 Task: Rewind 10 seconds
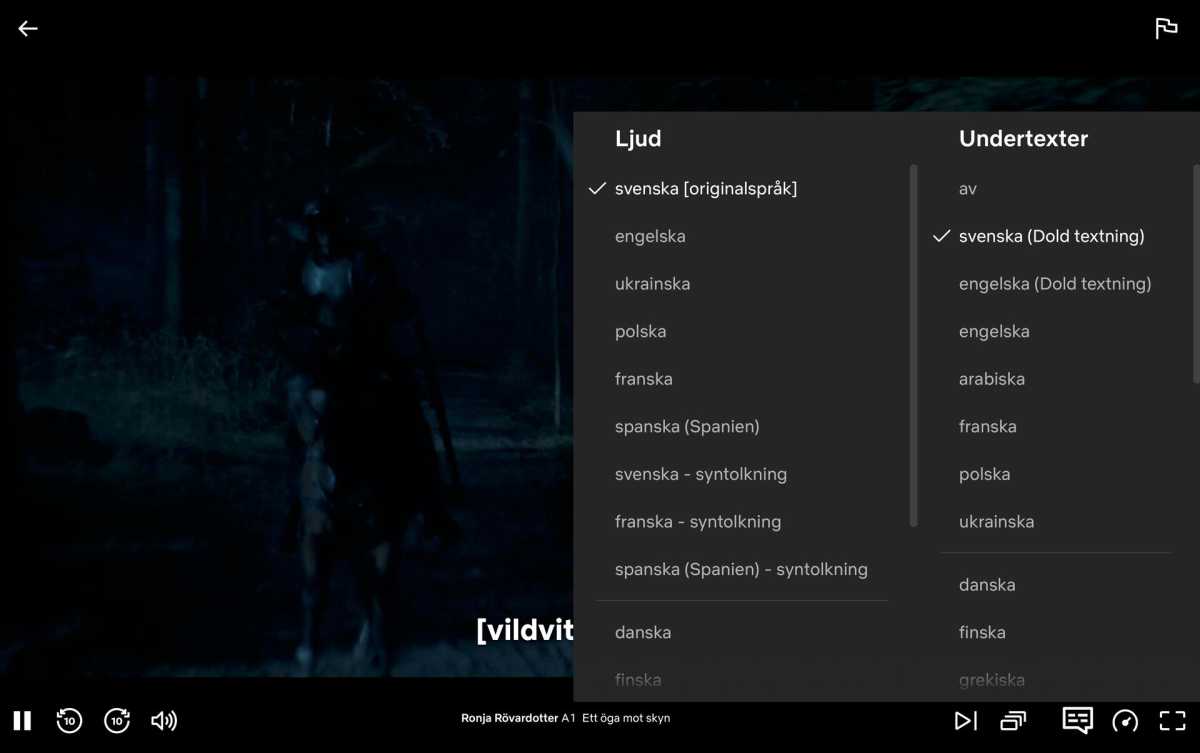coord(69,720)
